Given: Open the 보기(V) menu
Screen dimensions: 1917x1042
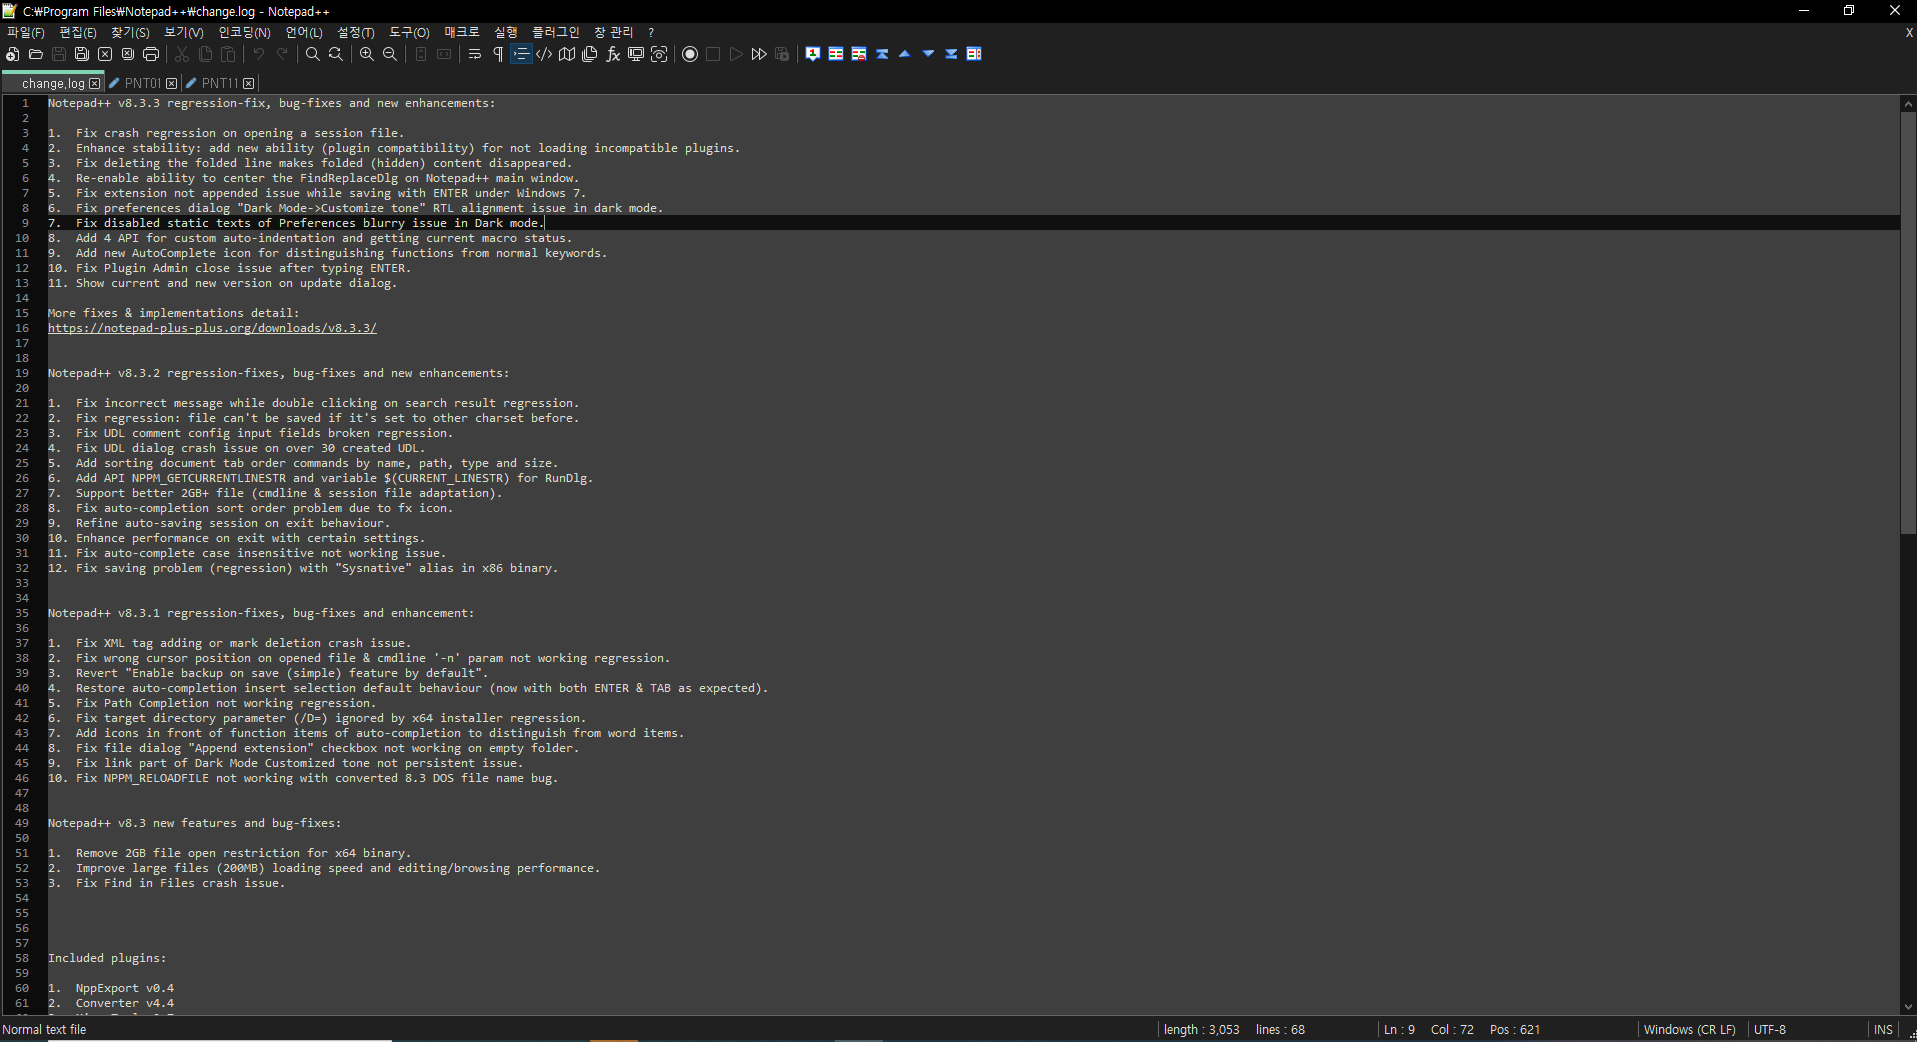Looking at the screenshot, I should tap(184, 32).
